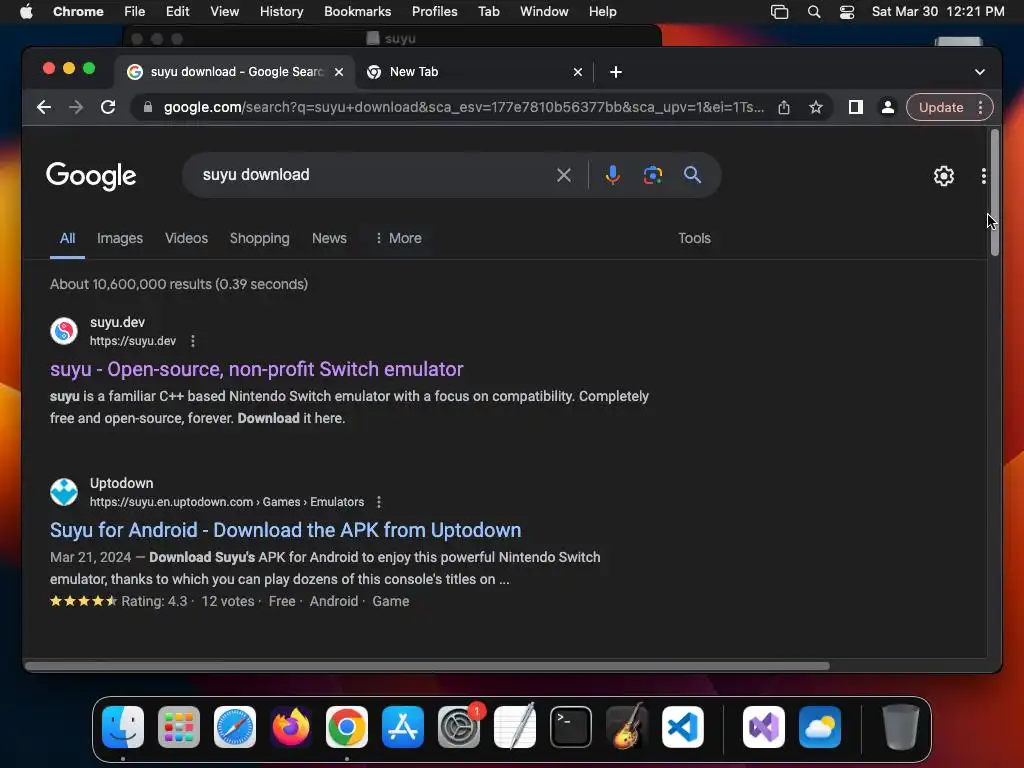The image size is (1024, 768).
Task: Open Spotlight search in menu bar
Action: 814,12
